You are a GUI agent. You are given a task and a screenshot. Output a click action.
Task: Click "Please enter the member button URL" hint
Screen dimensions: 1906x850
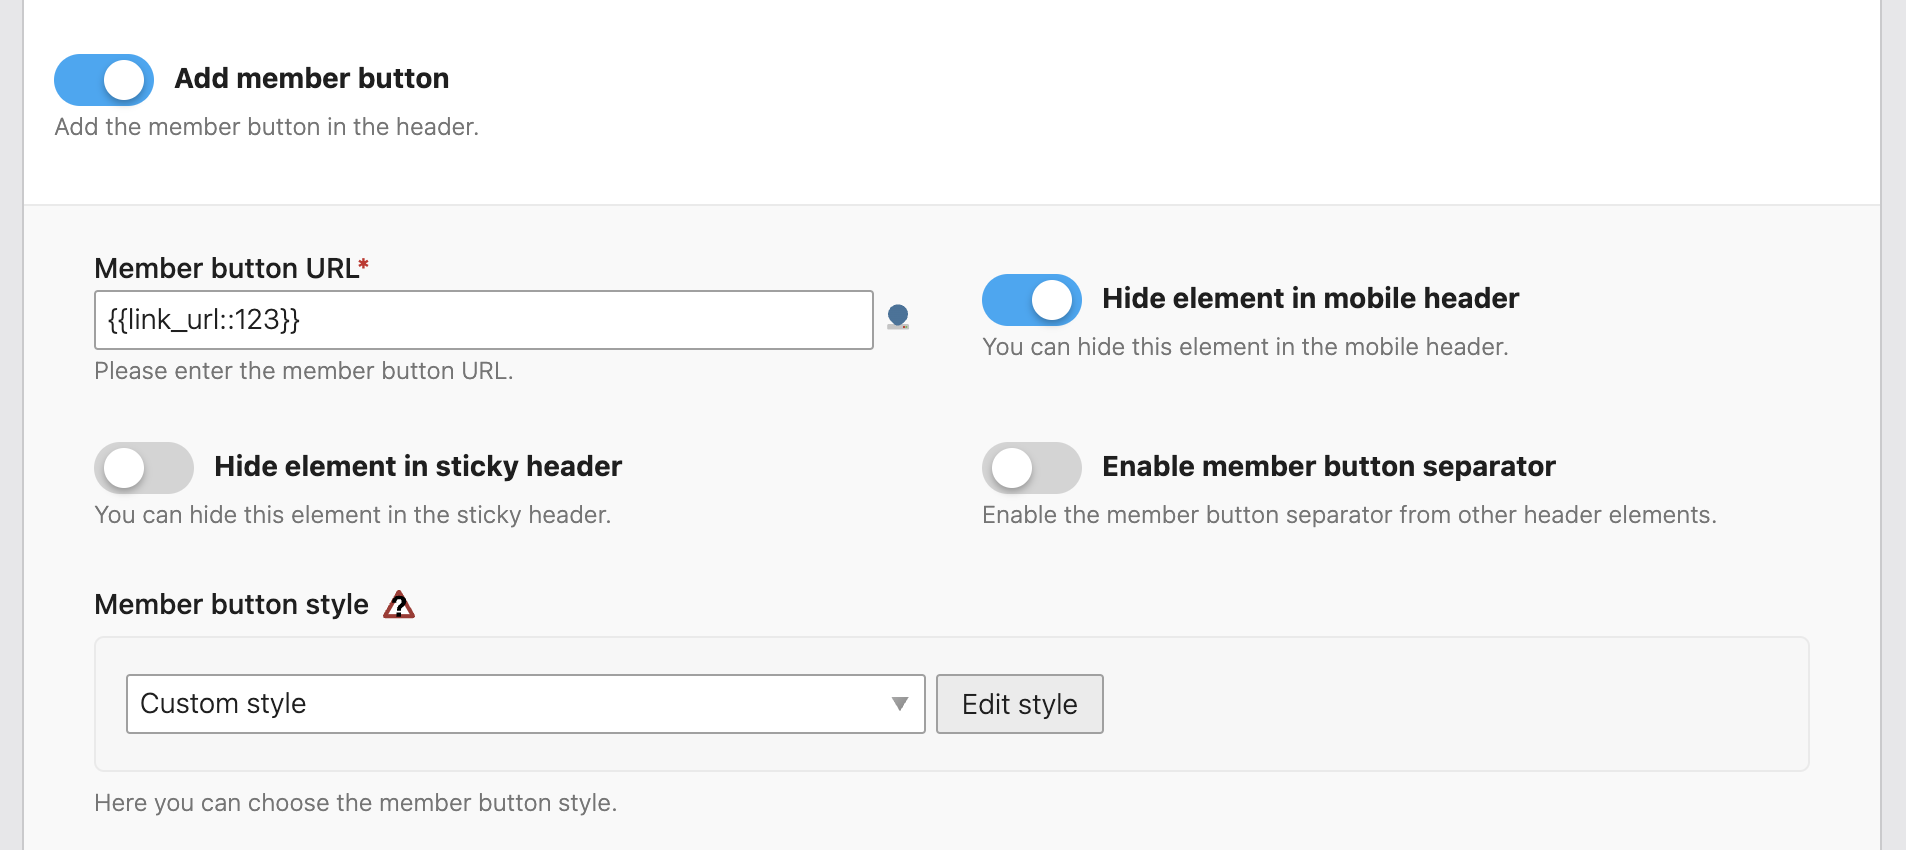[303, 371]
